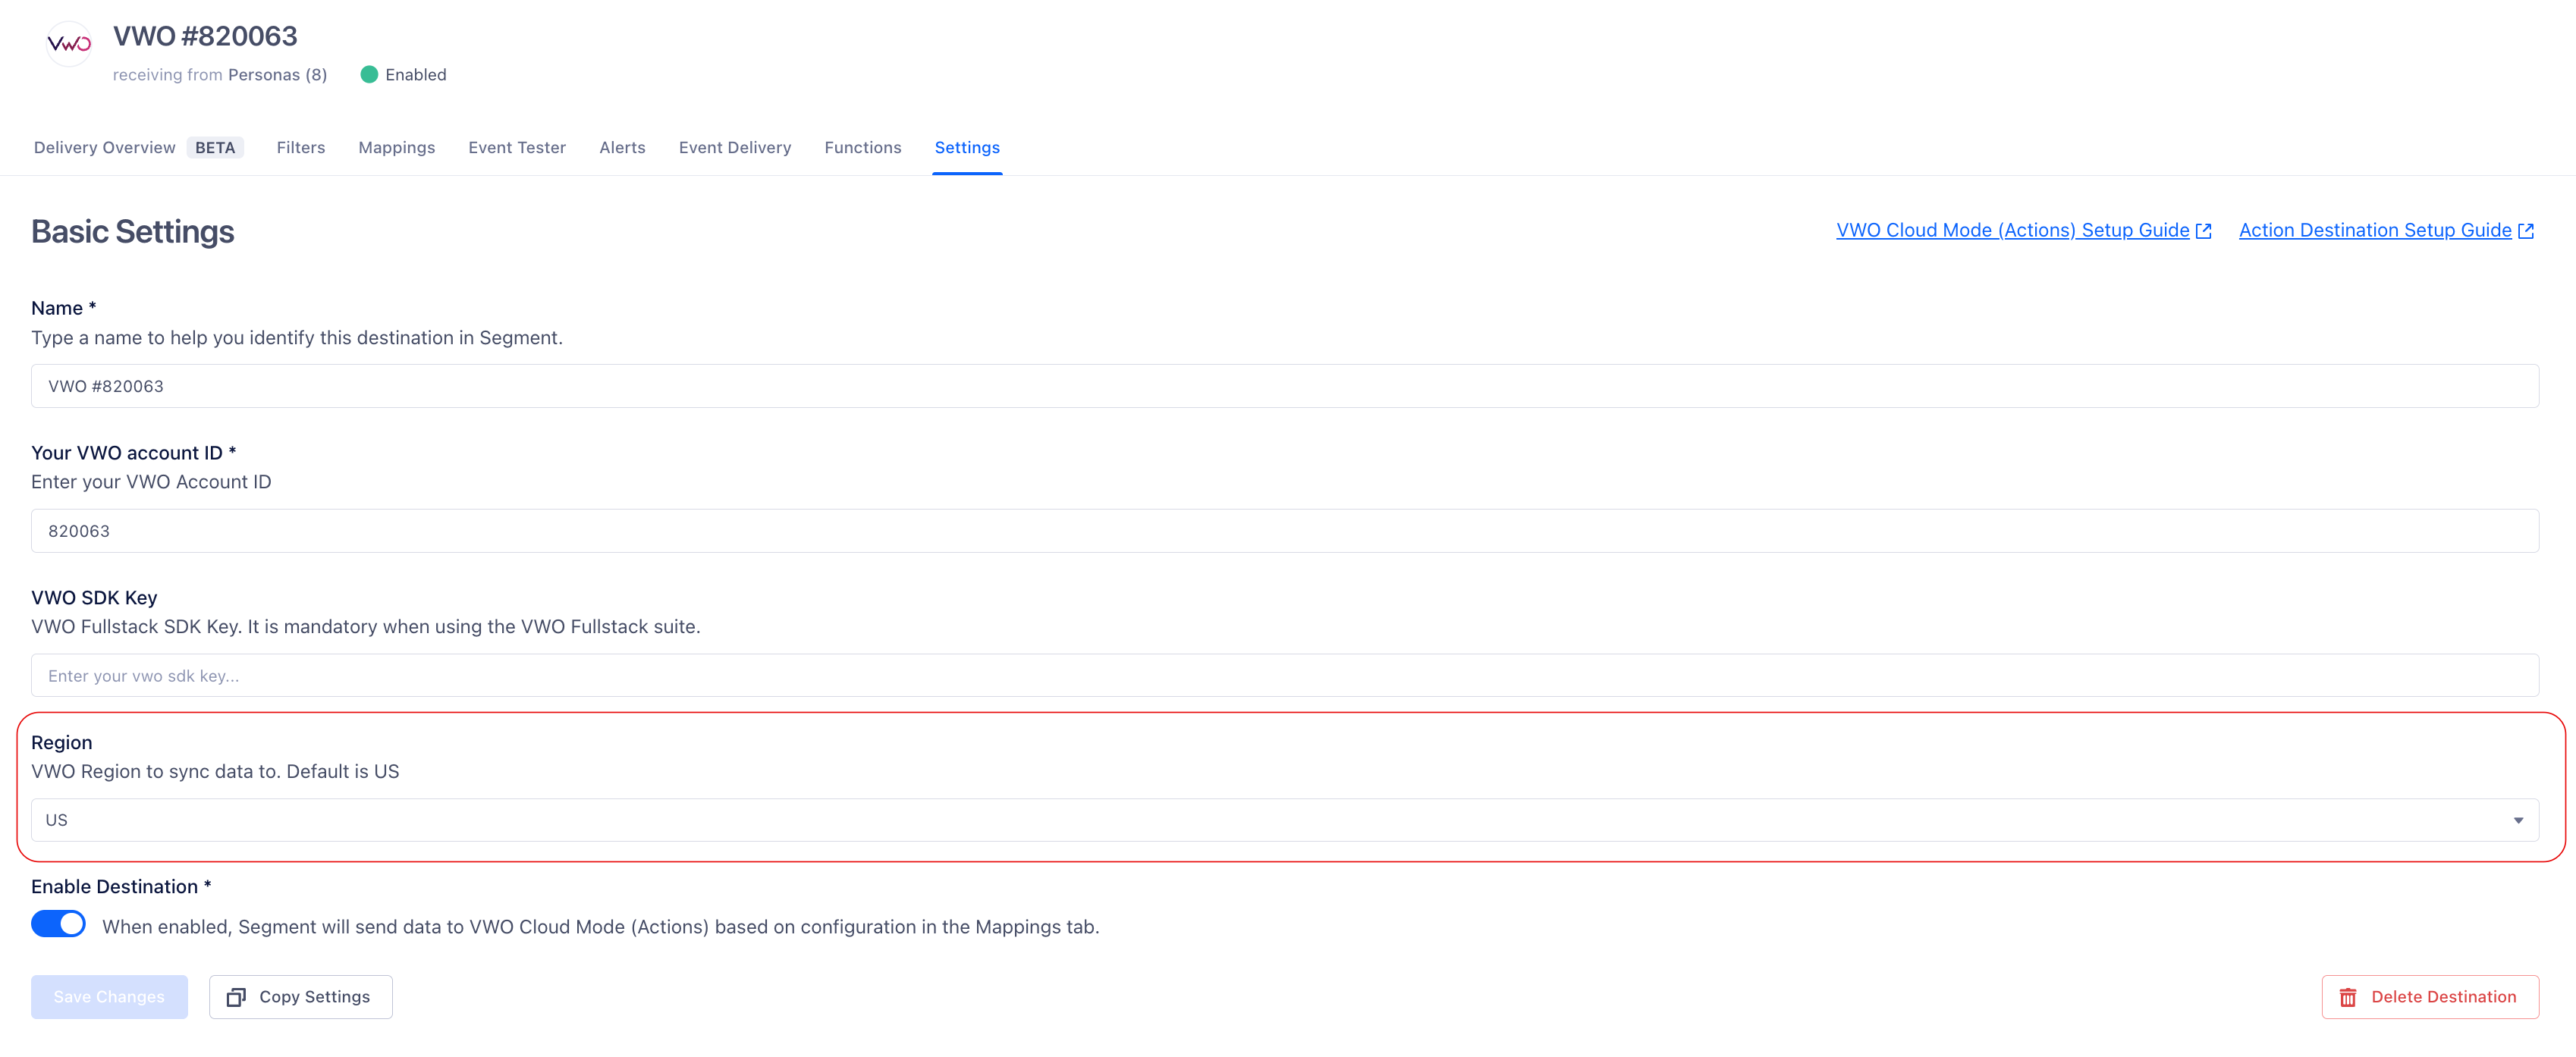2576x1057 pixels.
Task: Click the Enabled status label
Action: pos(416,75)
